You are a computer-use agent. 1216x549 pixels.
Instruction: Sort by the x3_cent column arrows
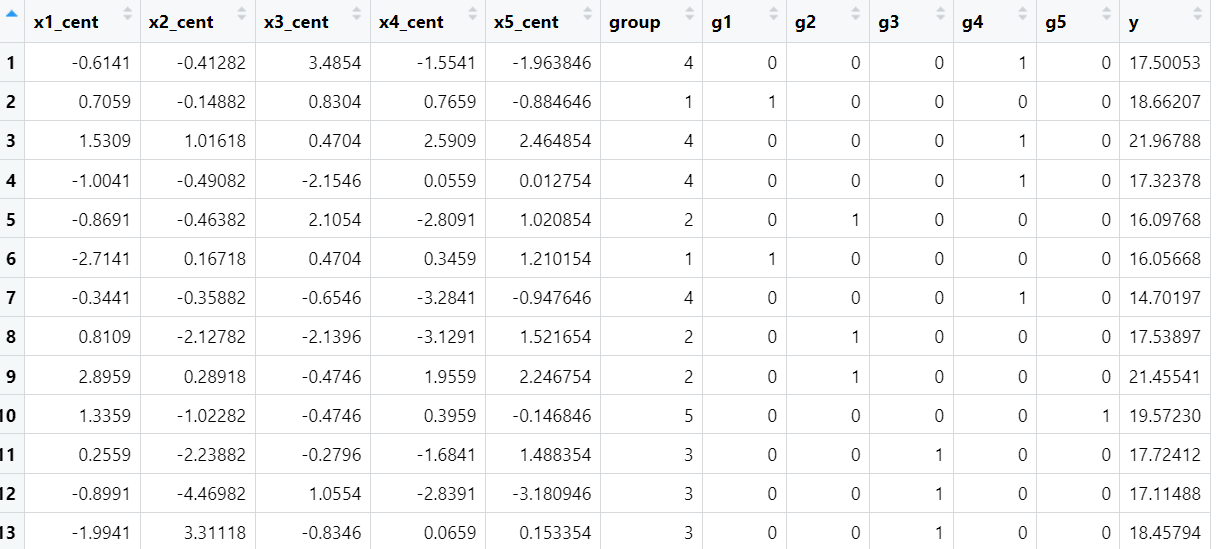click(357, 14)
